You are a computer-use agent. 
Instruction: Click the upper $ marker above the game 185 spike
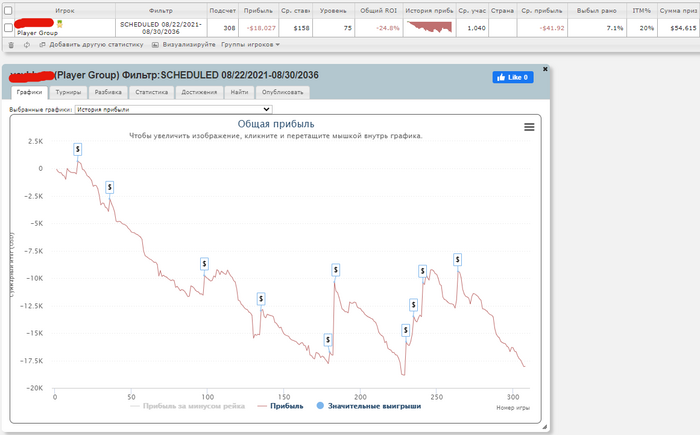tap(336, 270)
